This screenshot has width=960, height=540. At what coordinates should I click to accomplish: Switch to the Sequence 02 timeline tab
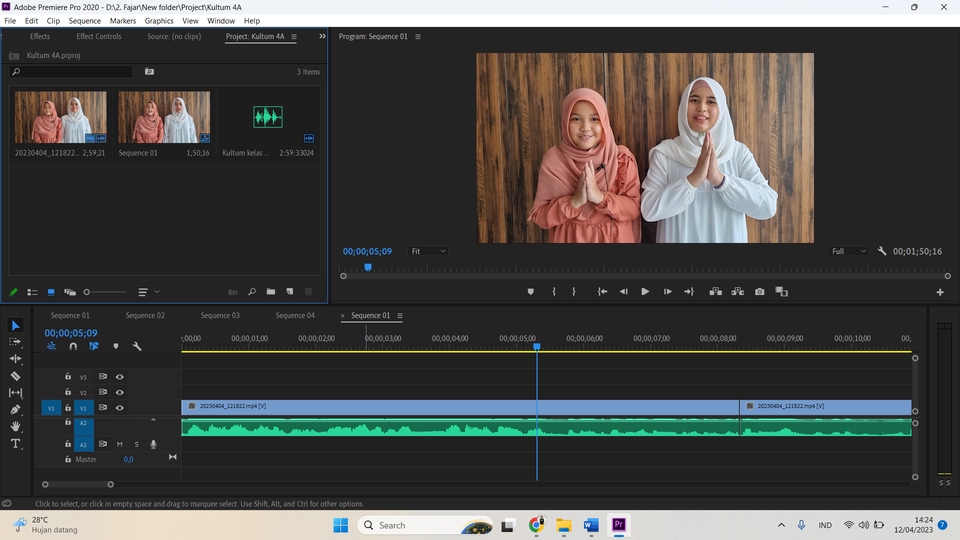(x=144, y=315)
